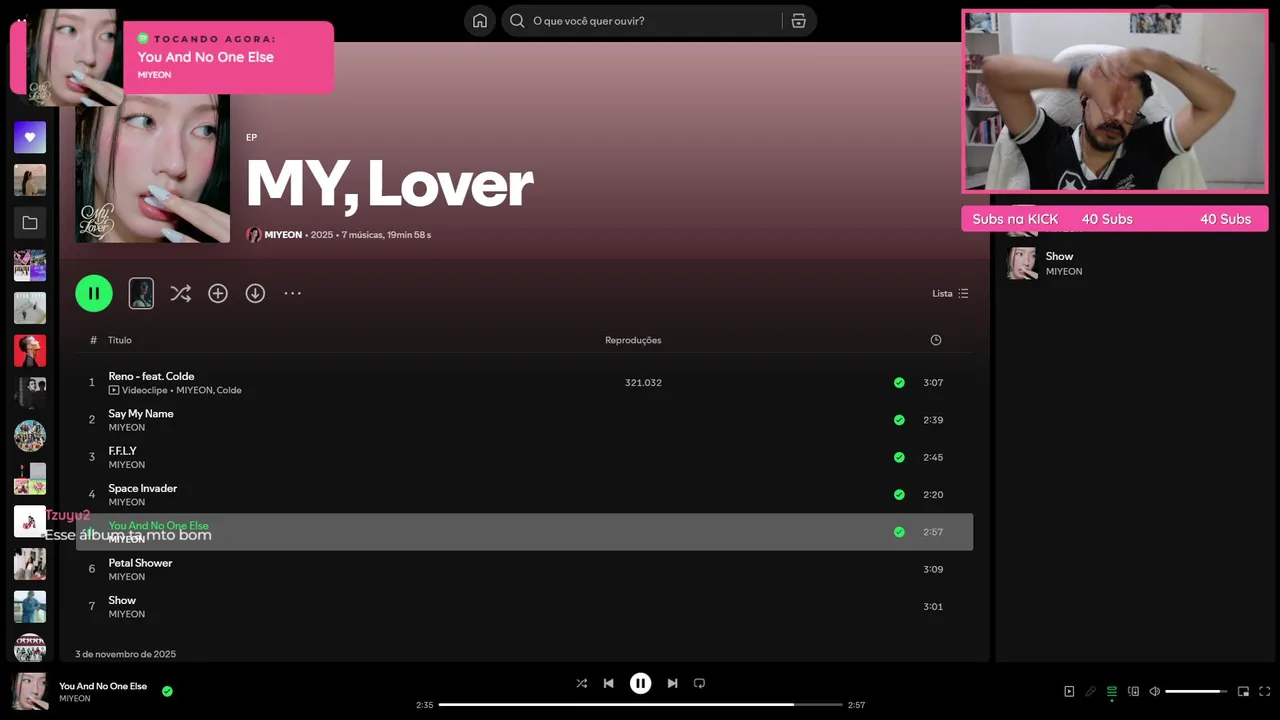Skip to the previous track
The image size is (1280, 720).
[x=608, y=683]
